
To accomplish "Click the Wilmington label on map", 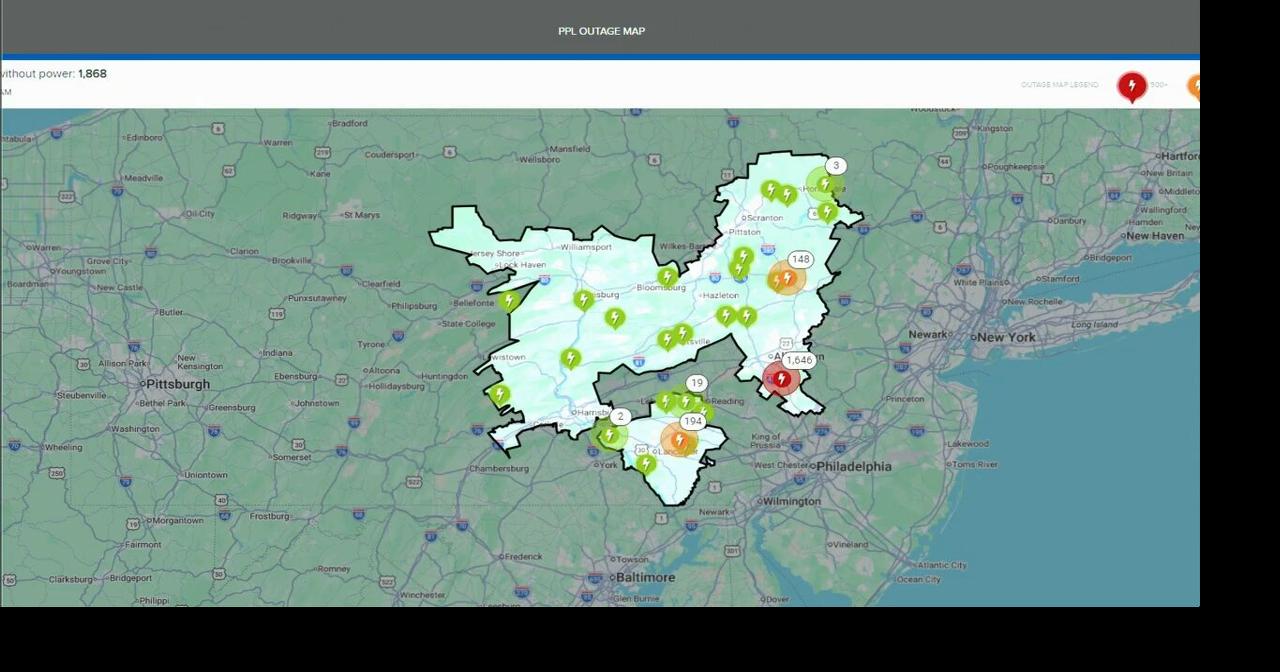I will pos(791,501).
